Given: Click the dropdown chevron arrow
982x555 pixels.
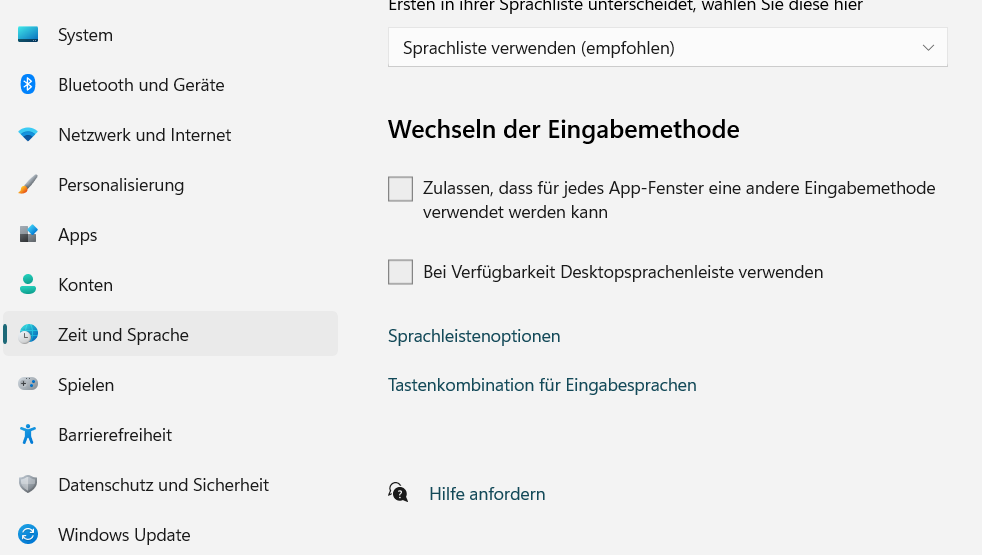Looking at the screenshot, I should click(928, 48).
